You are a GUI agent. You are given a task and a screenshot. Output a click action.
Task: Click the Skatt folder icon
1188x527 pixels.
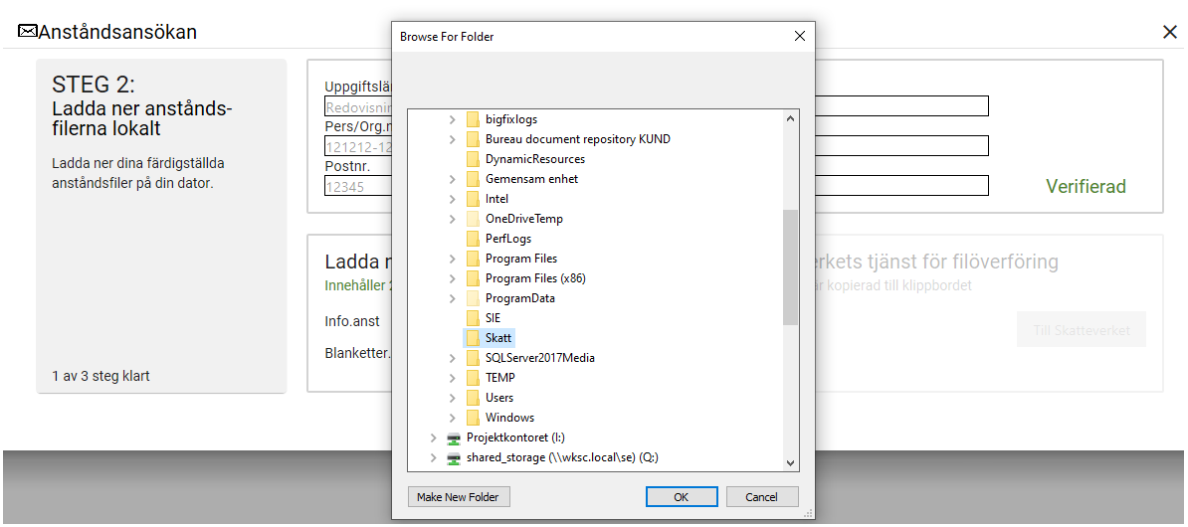pyautogui.click(x=473, y=338)
